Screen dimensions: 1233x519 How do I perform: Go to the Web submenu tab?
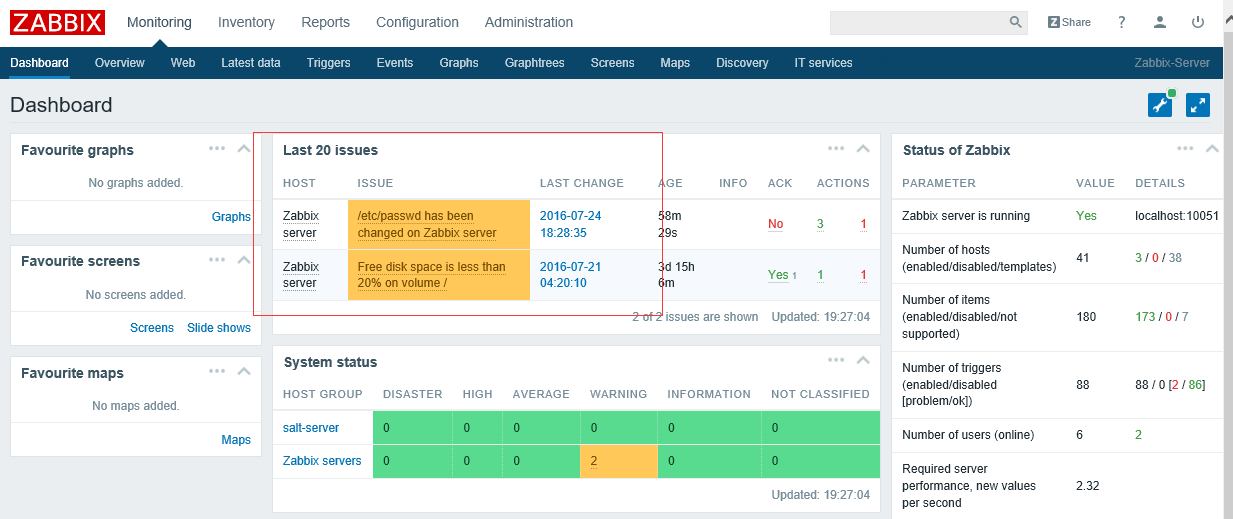point(183,62)
